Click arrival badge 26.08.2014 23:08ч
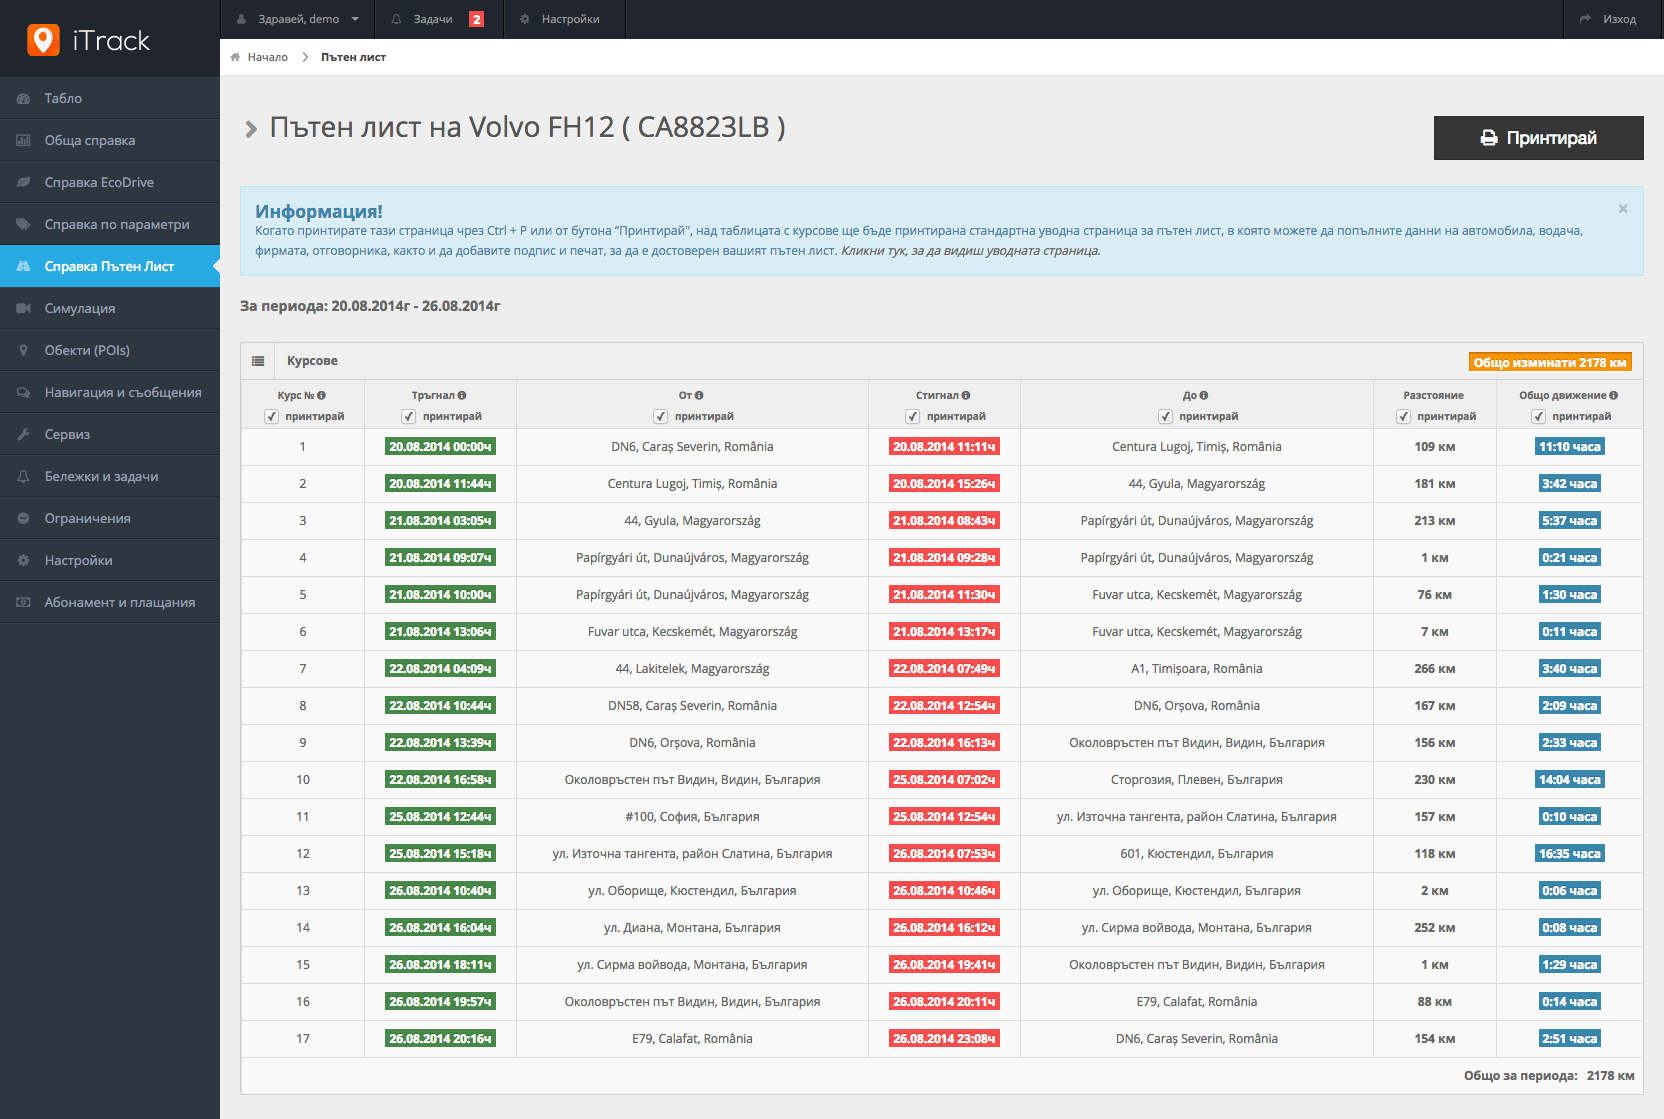 [x=944, y=1039]
